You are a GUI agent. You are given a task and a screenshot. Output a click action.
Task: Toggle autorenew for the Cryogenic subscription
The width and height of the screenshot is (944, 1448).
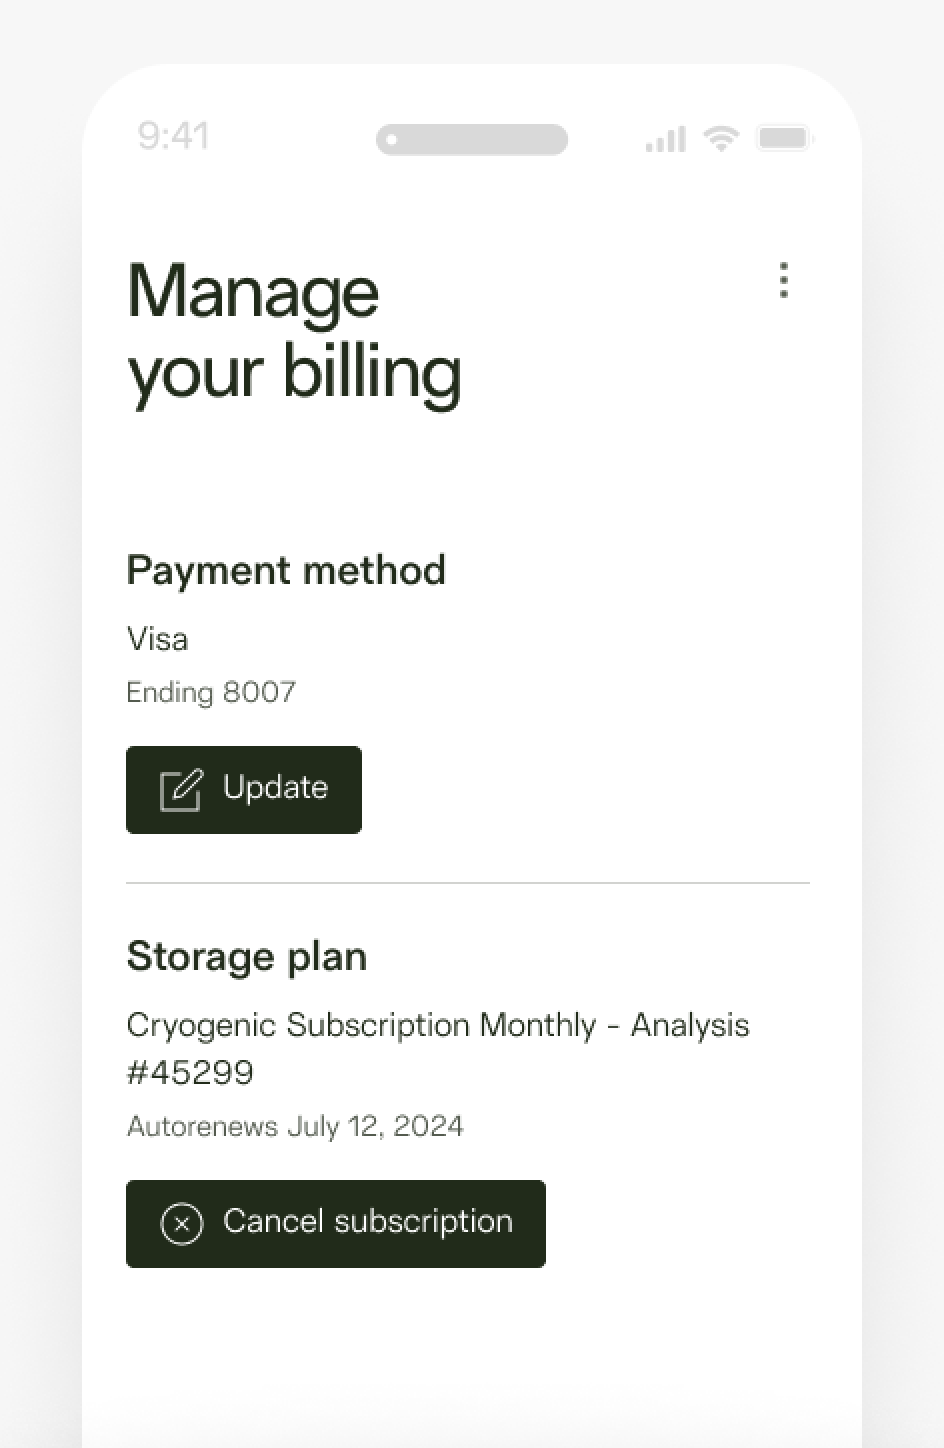[x=295, y=1126]
